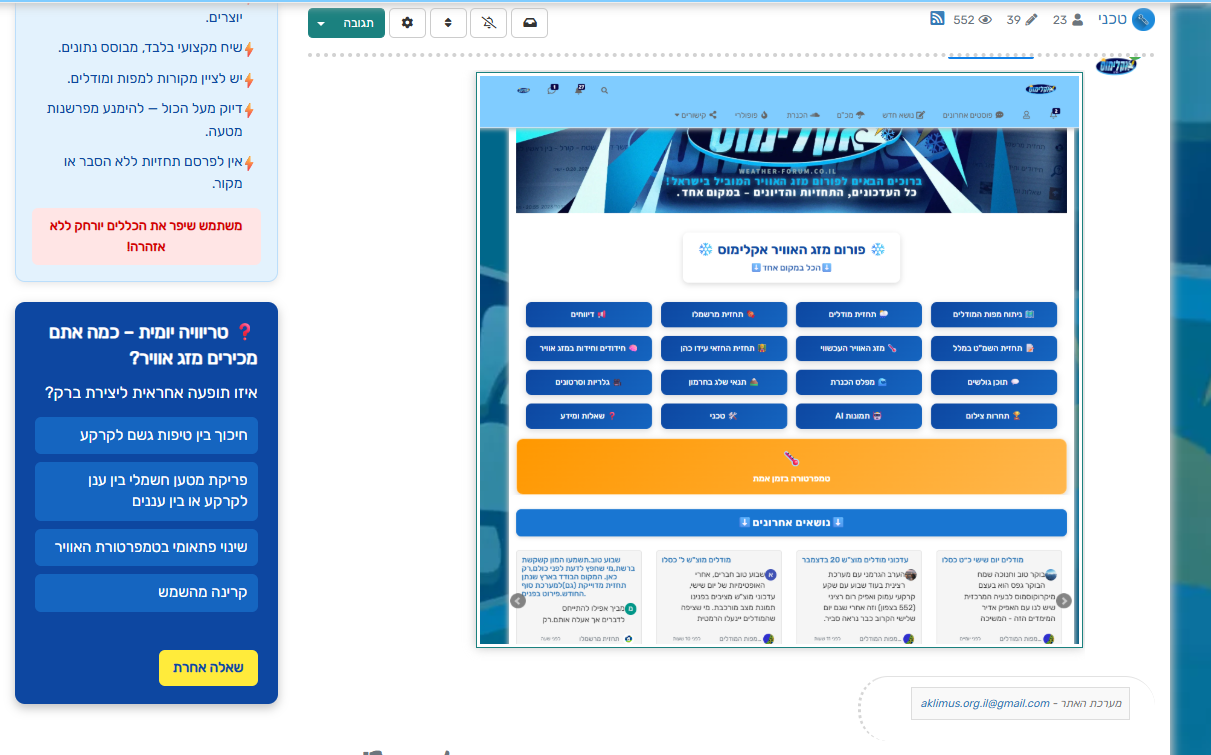Viewport: 1211px width, 755px height.
Task: Open the up-down arrows sort dropdown
Action: coord(448,23)
